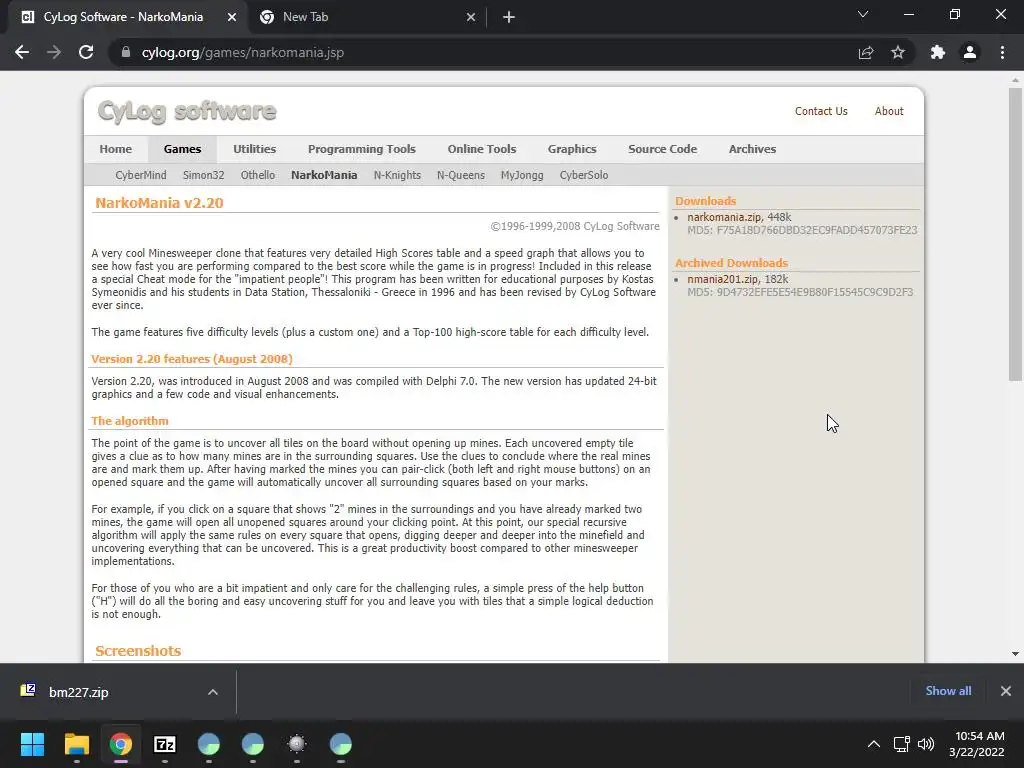Viewport: 1024px width, 768px height.
Task: Open the N-Knights game page
Action: point(397,175)
